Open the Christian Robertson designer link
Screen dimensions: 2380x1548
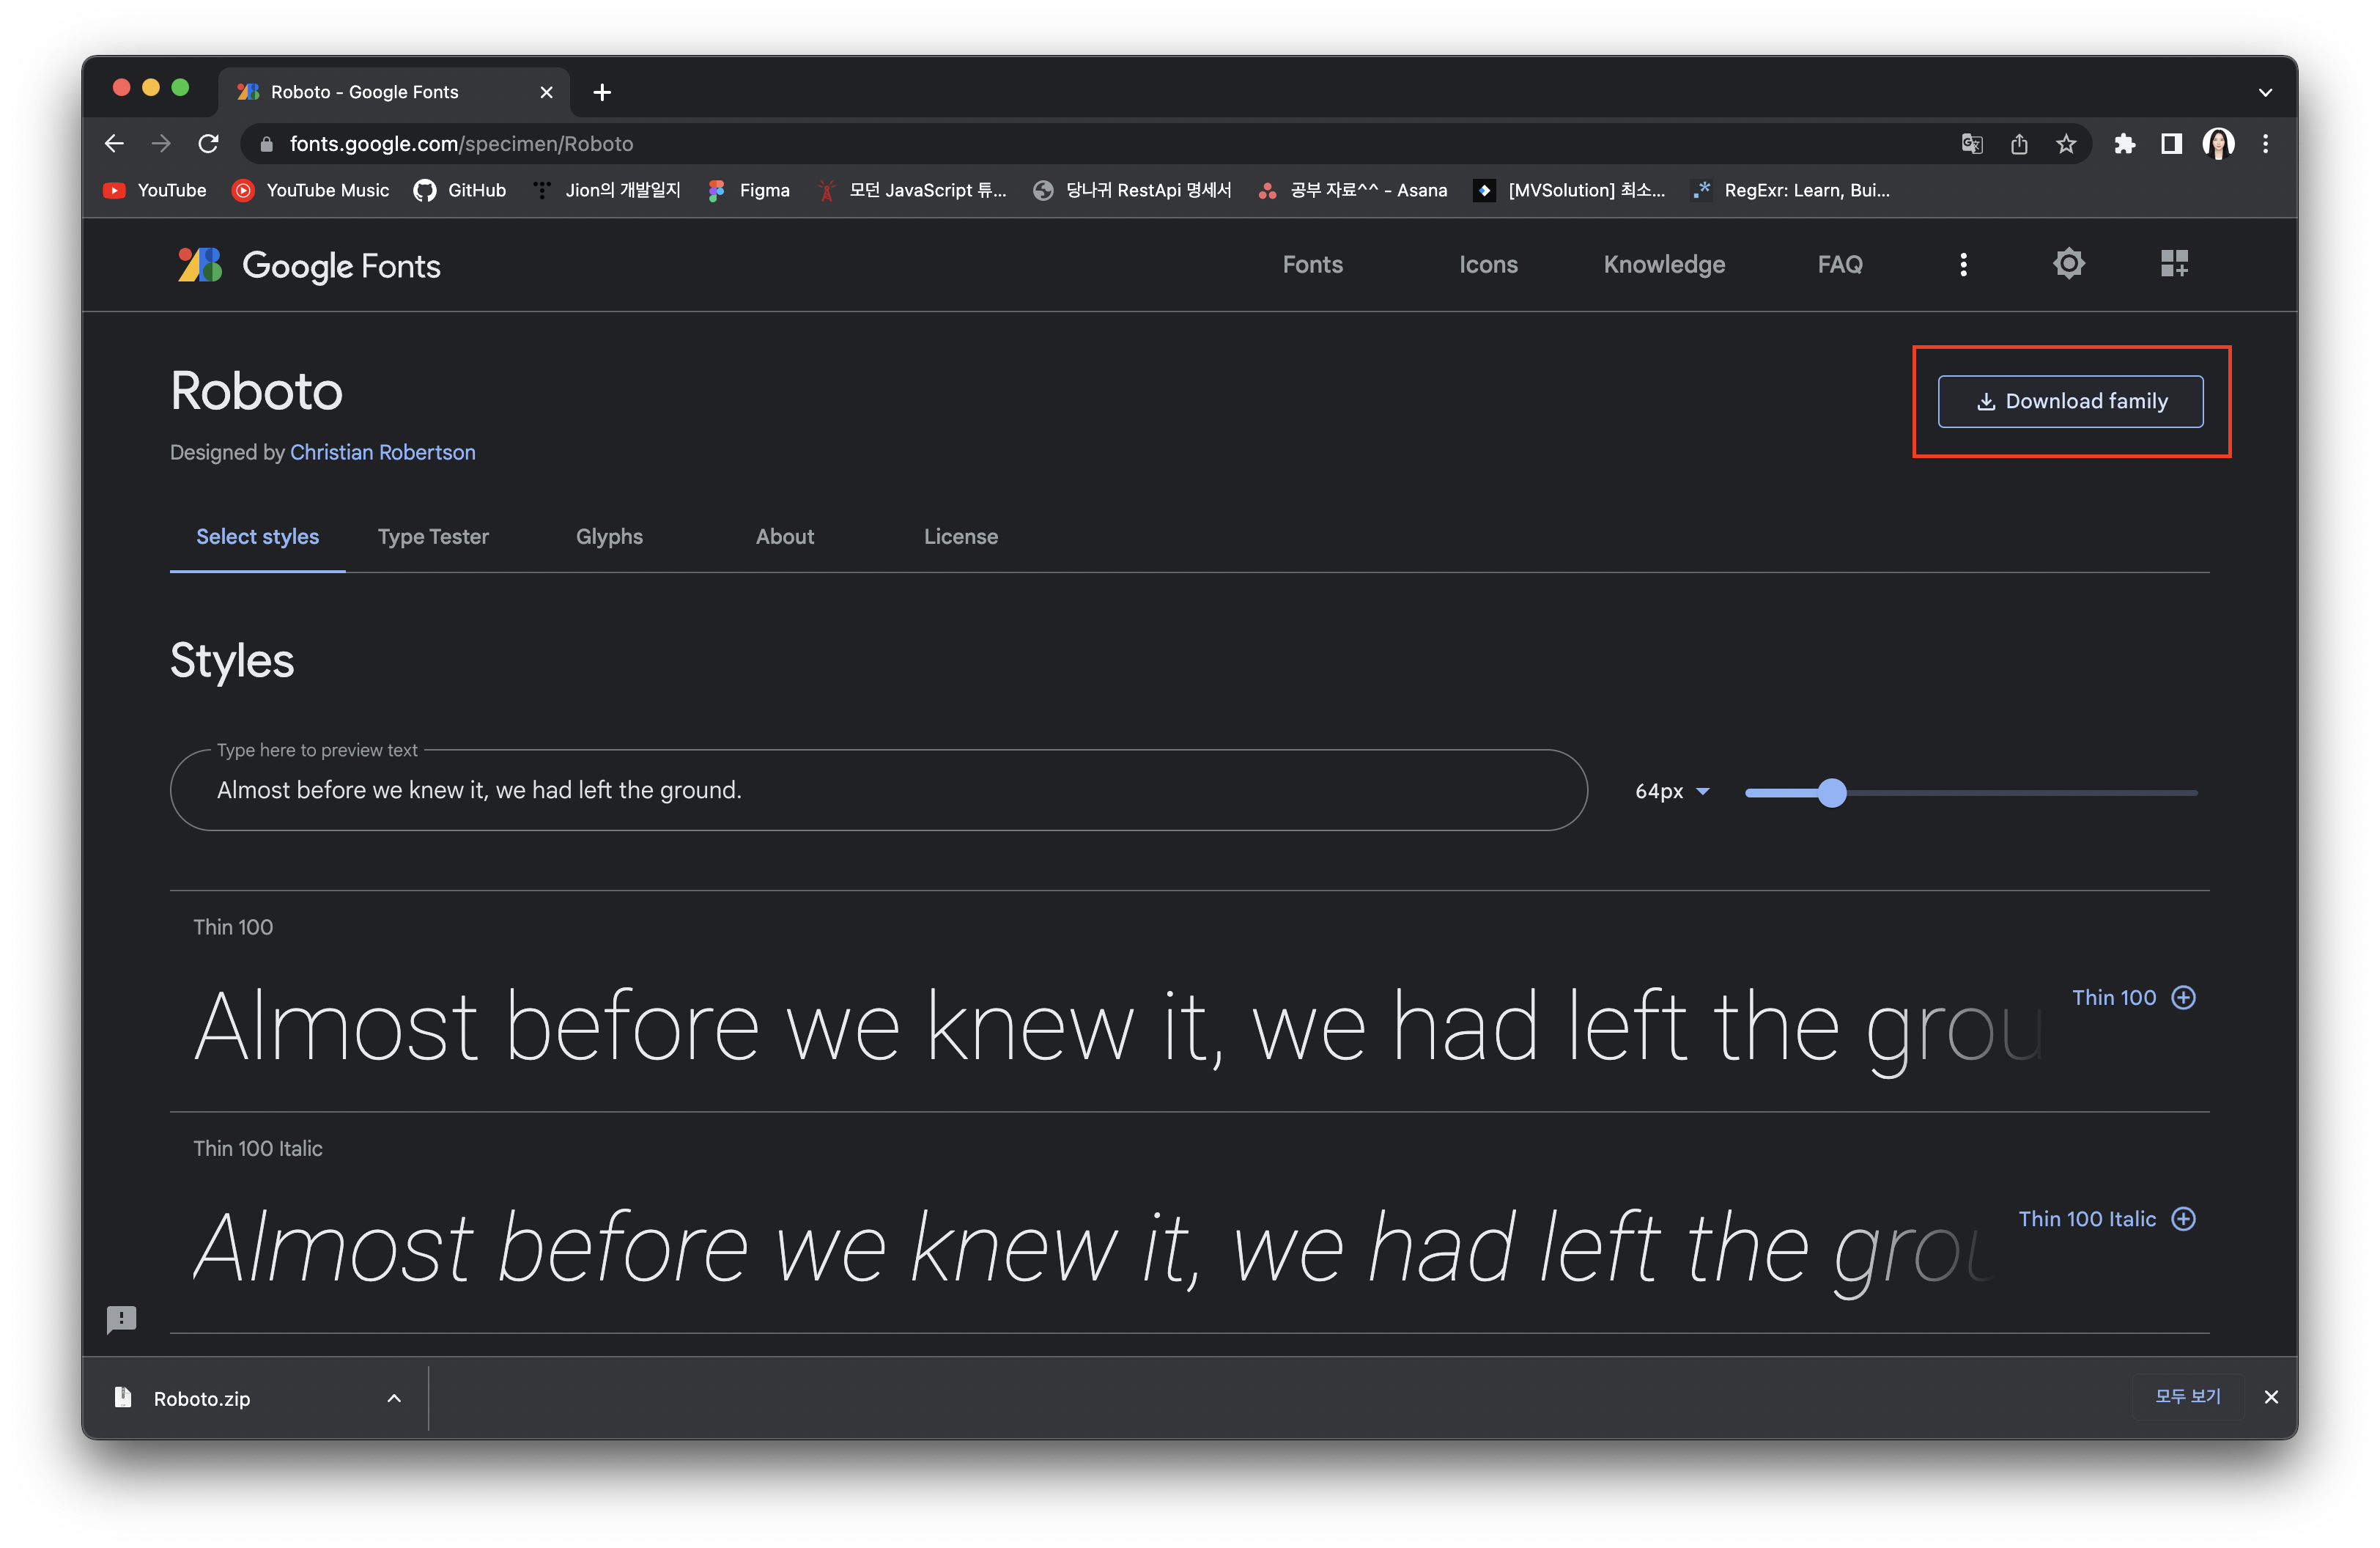pyautogui.click(x=382, y=452)
